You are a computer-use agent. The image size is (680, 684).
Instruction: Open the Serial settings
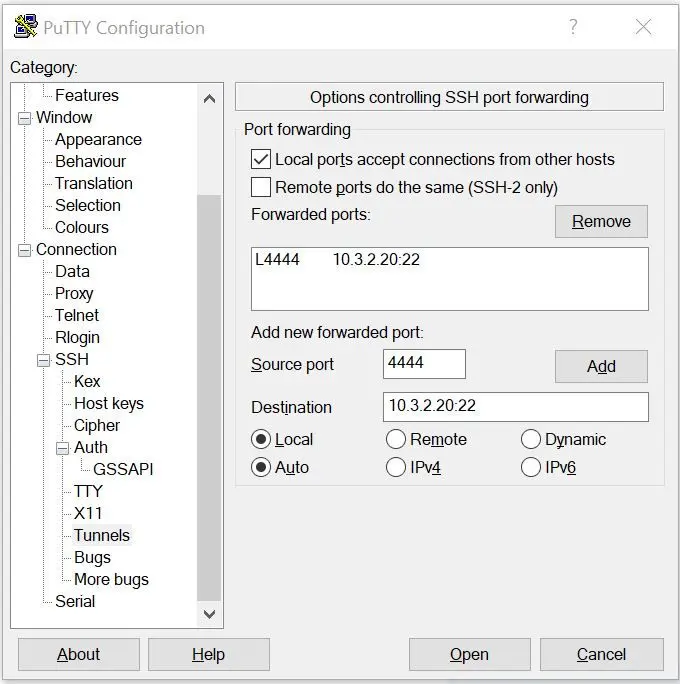(75, 601)
